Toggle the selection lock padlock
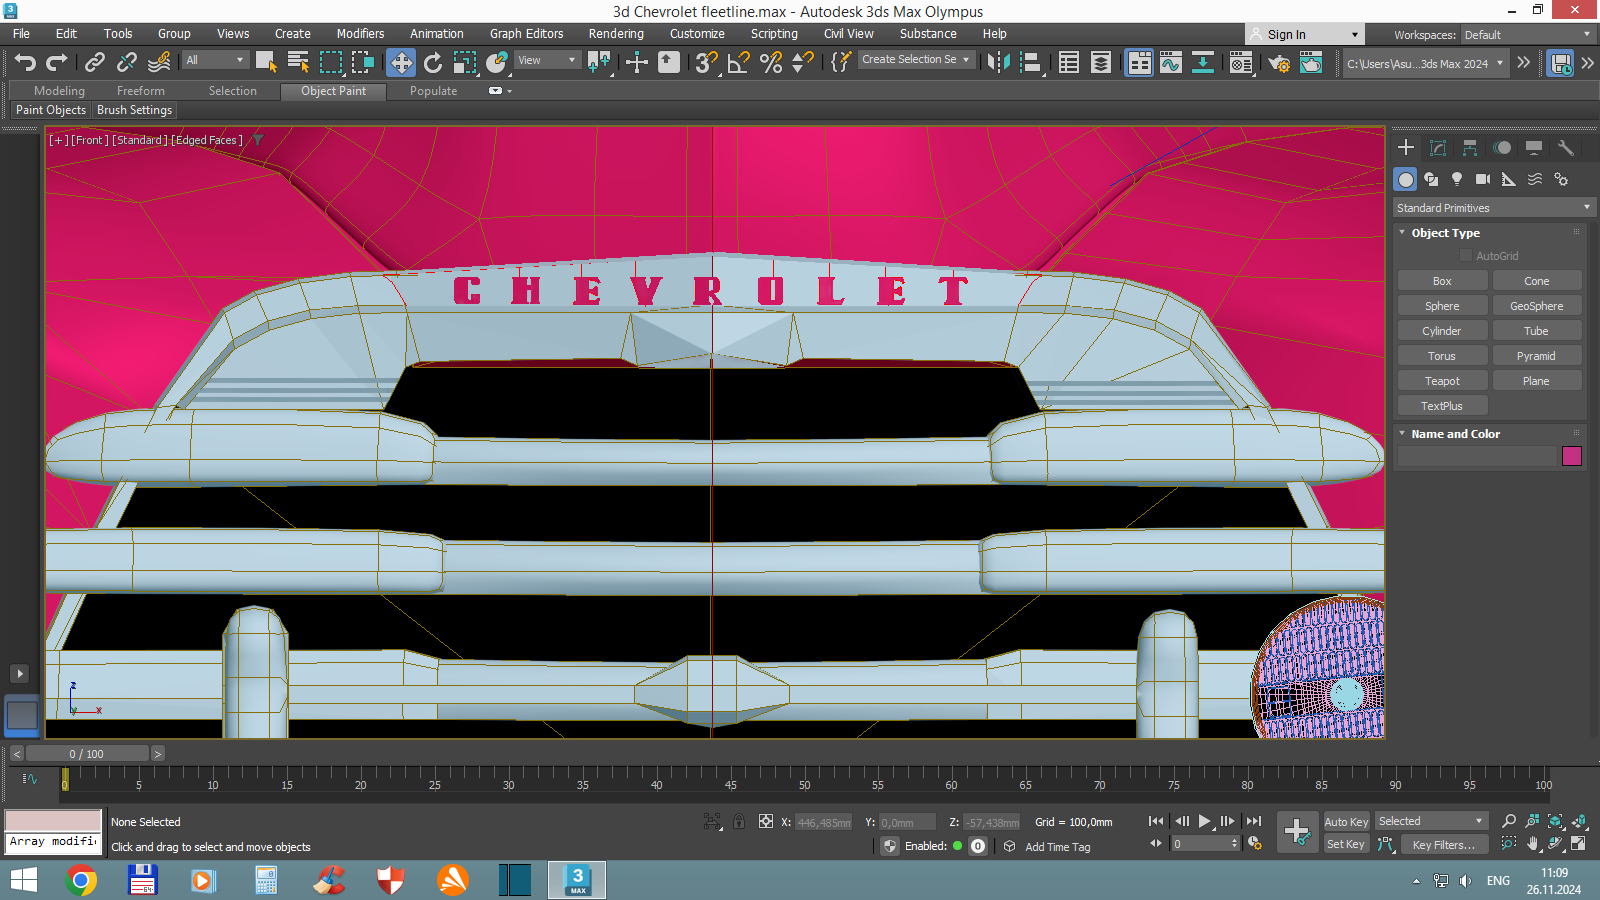Image resolution: width=1600 pixels, height=900 pixels. 739,821
